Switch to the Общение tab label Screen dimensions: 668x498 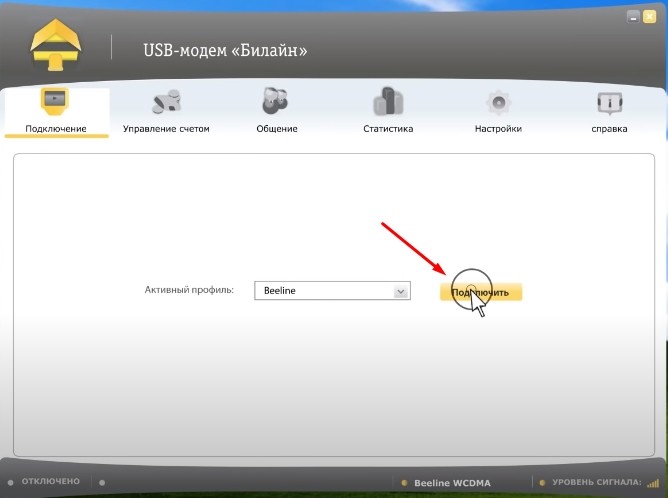277,129
